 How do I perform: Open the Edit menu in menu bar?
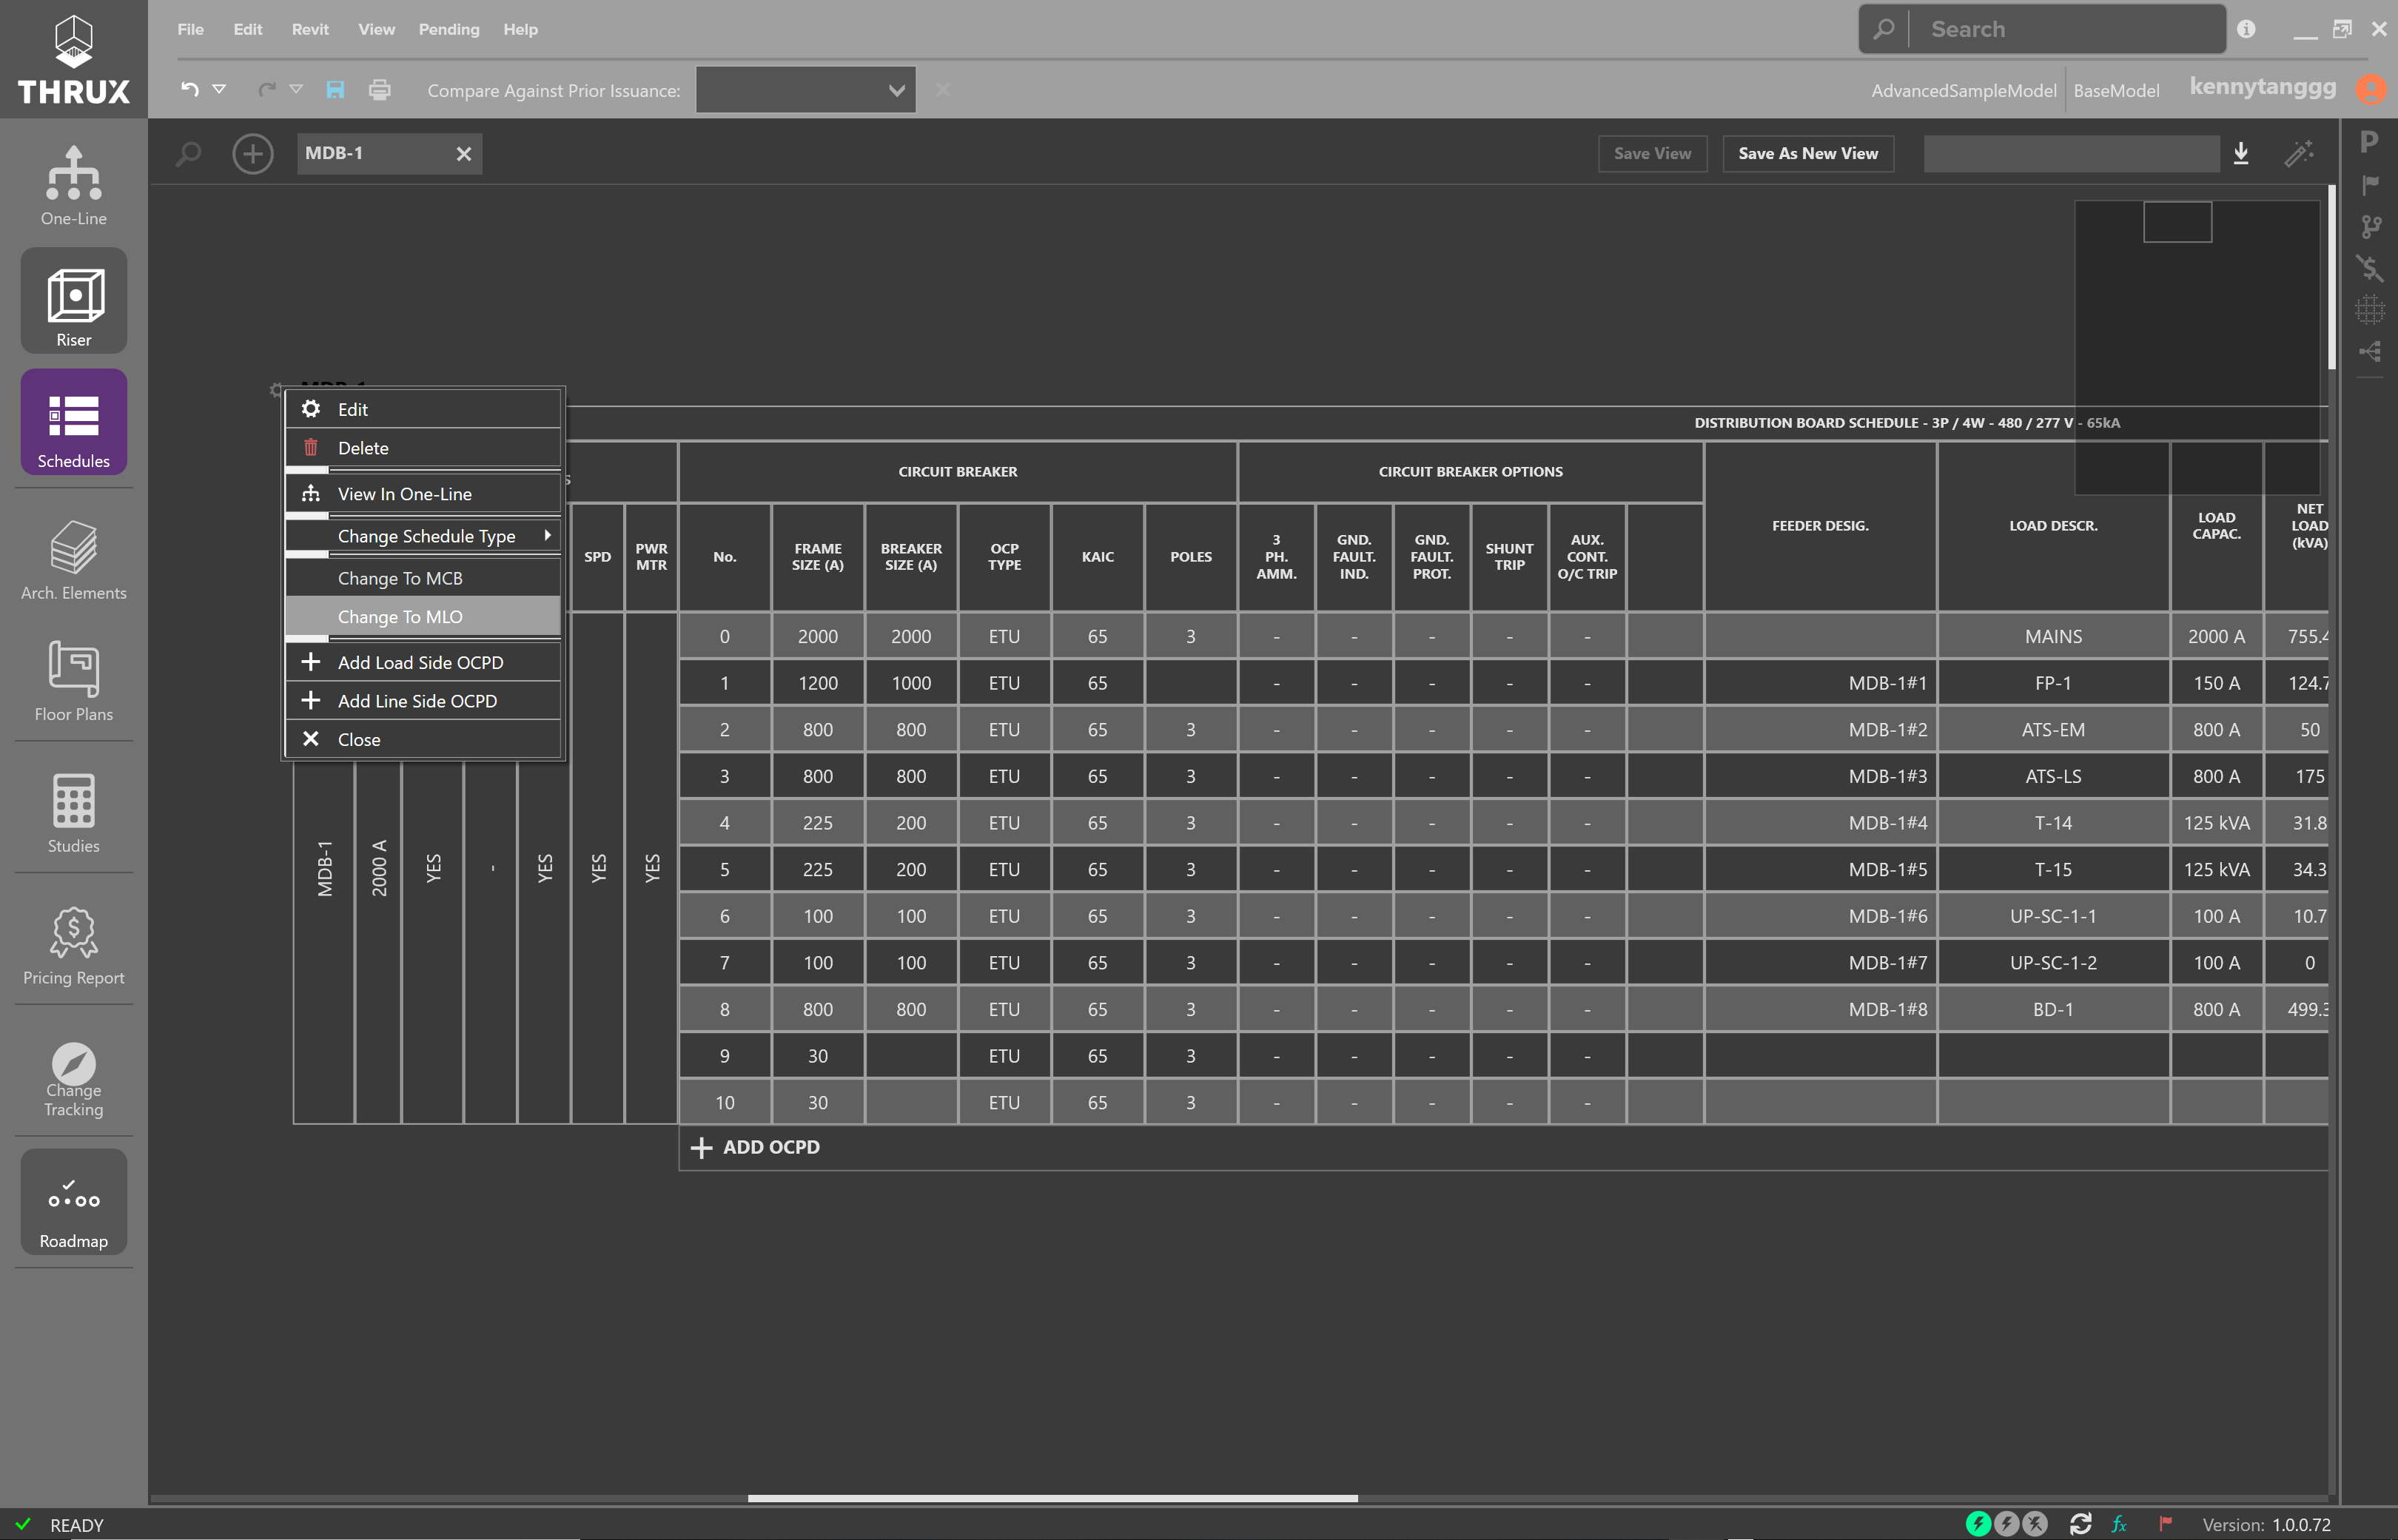pos(247,29)
